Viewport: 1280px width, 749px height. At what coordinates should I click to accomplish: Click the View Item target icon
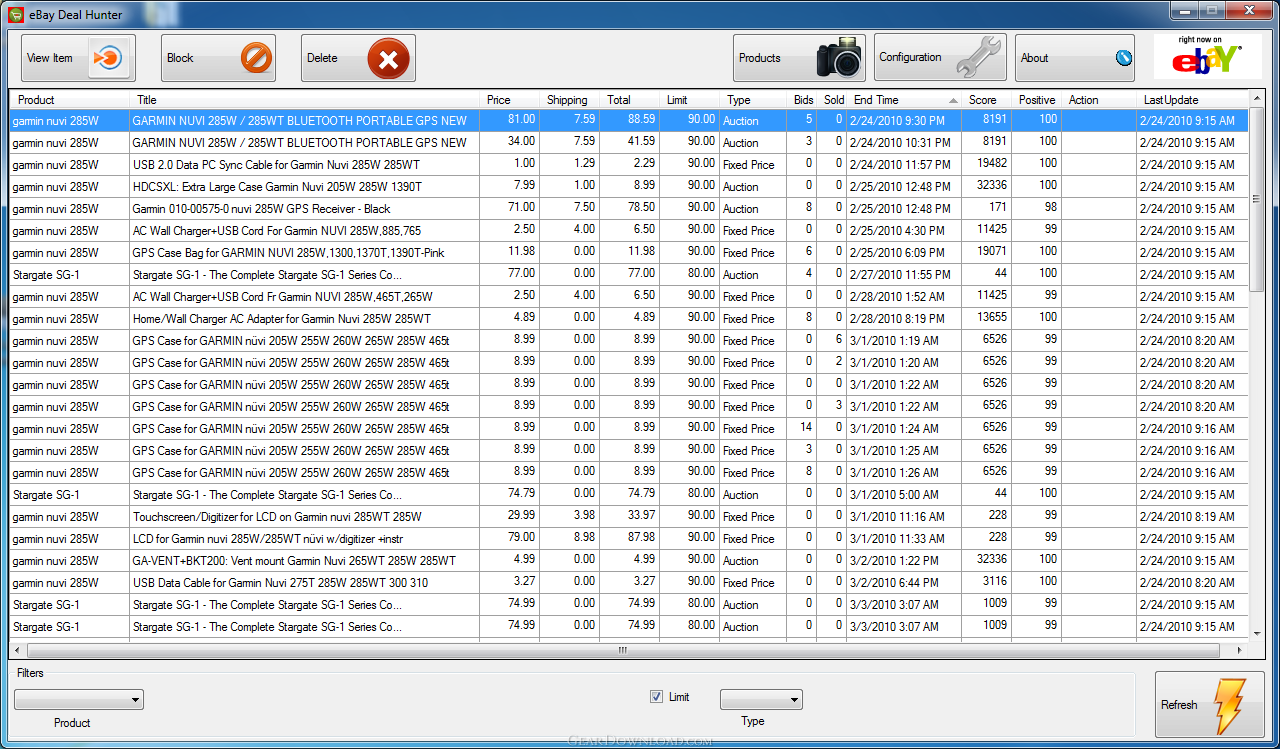pos(108,58)
